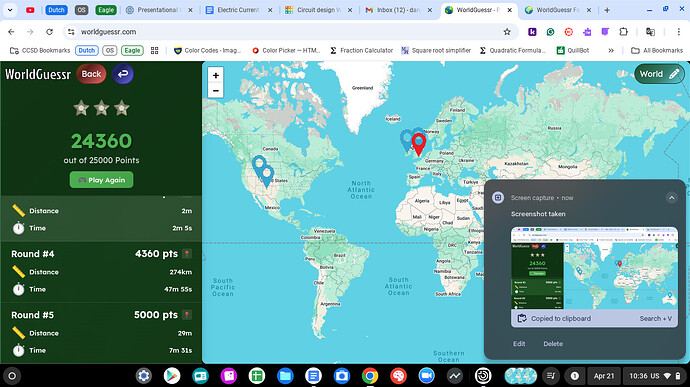Switch to the second WorldGuessr tab

tap(557, 10)
